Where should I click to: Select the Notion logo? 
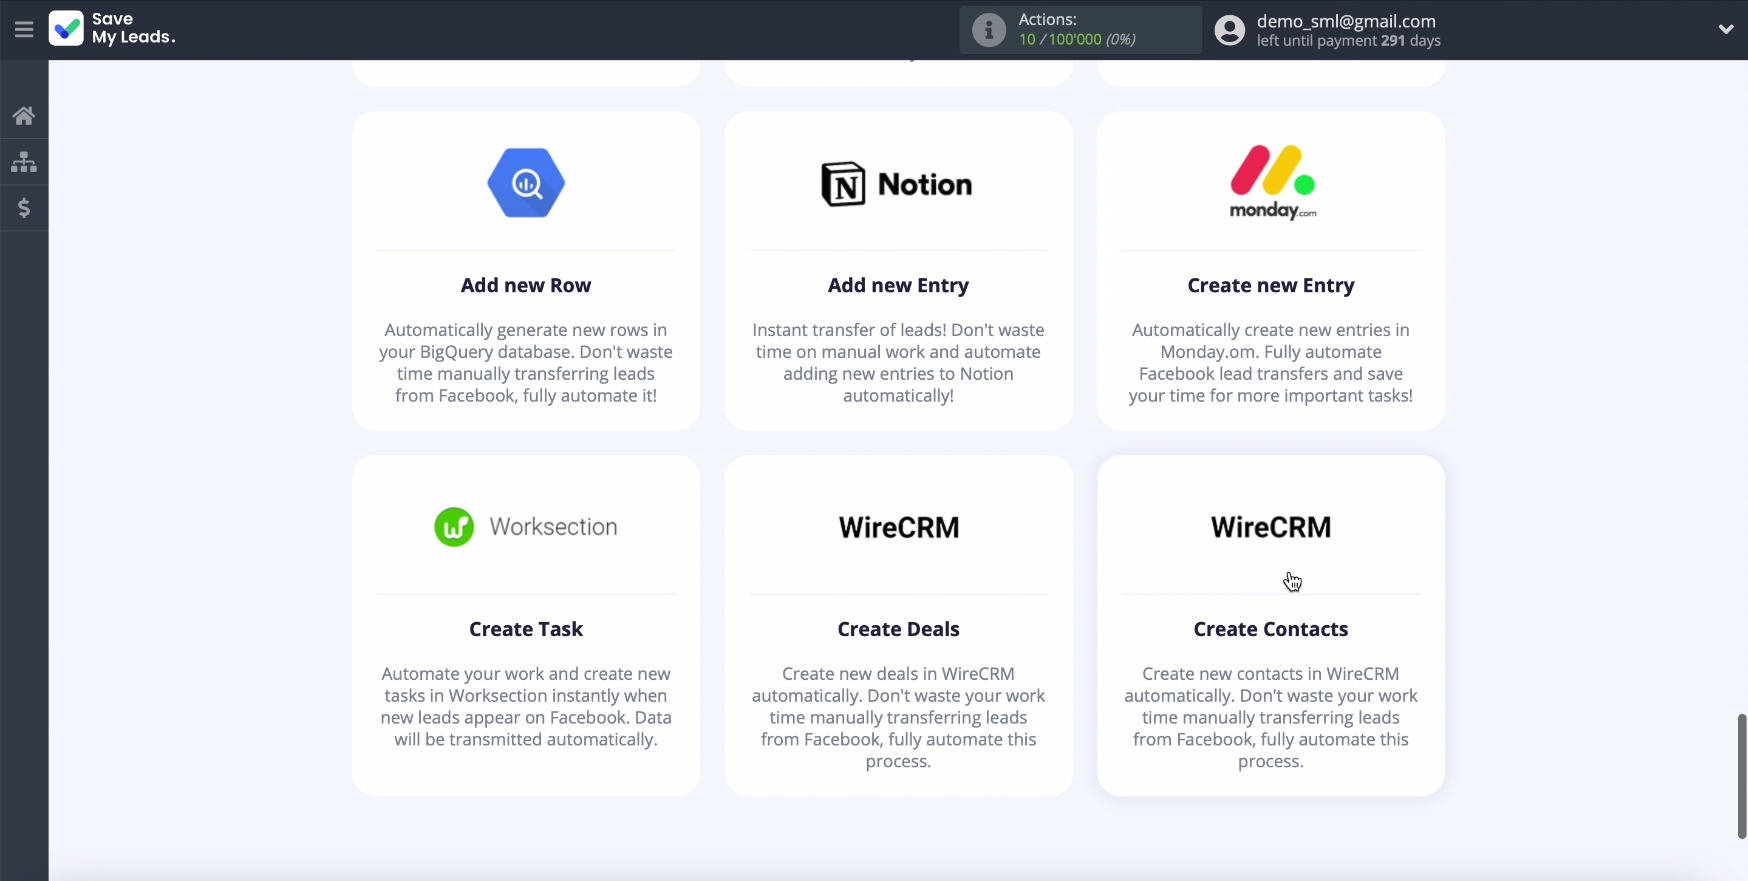(897, 184)
